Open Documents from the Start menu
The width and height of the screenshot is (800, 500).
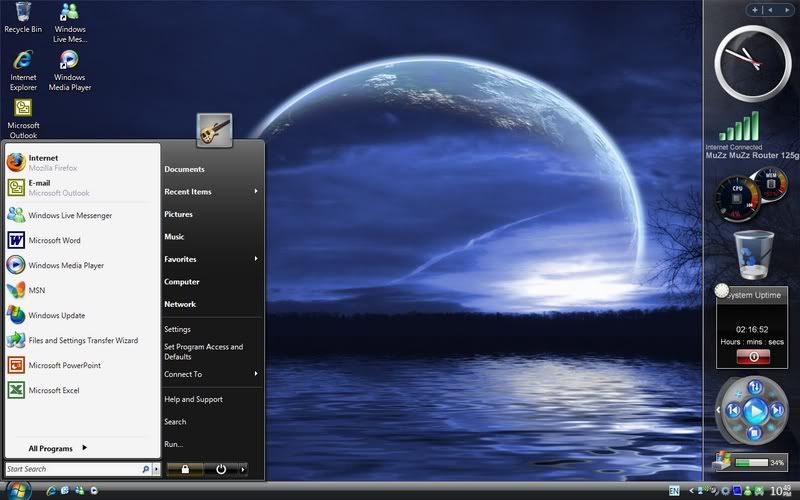185,170
